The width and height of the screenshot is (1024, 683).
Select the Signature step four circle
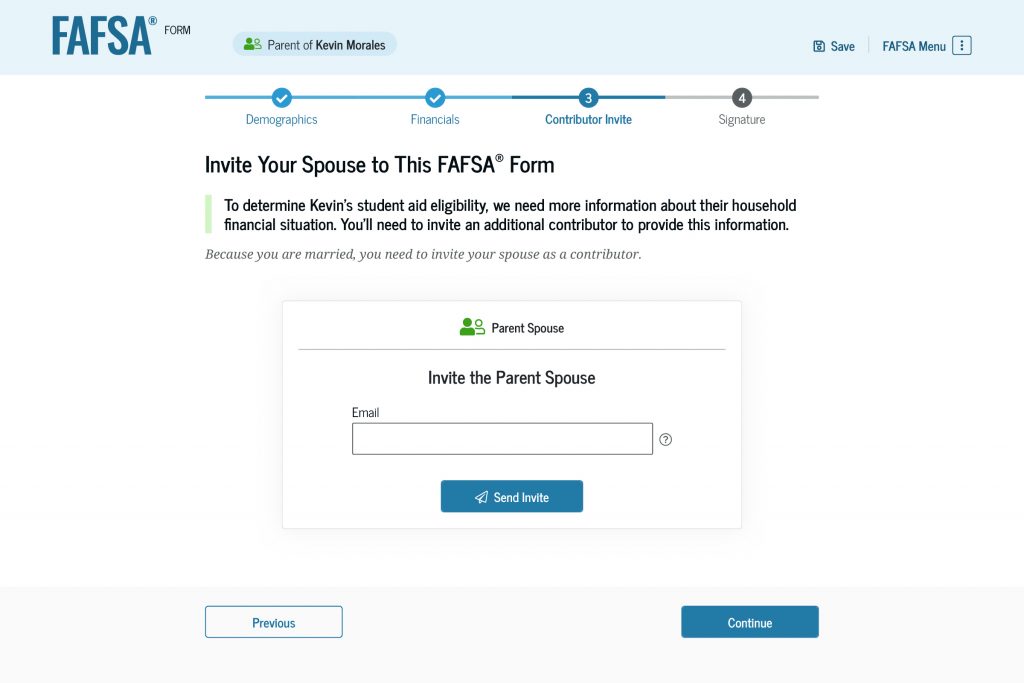pos(741,99)
